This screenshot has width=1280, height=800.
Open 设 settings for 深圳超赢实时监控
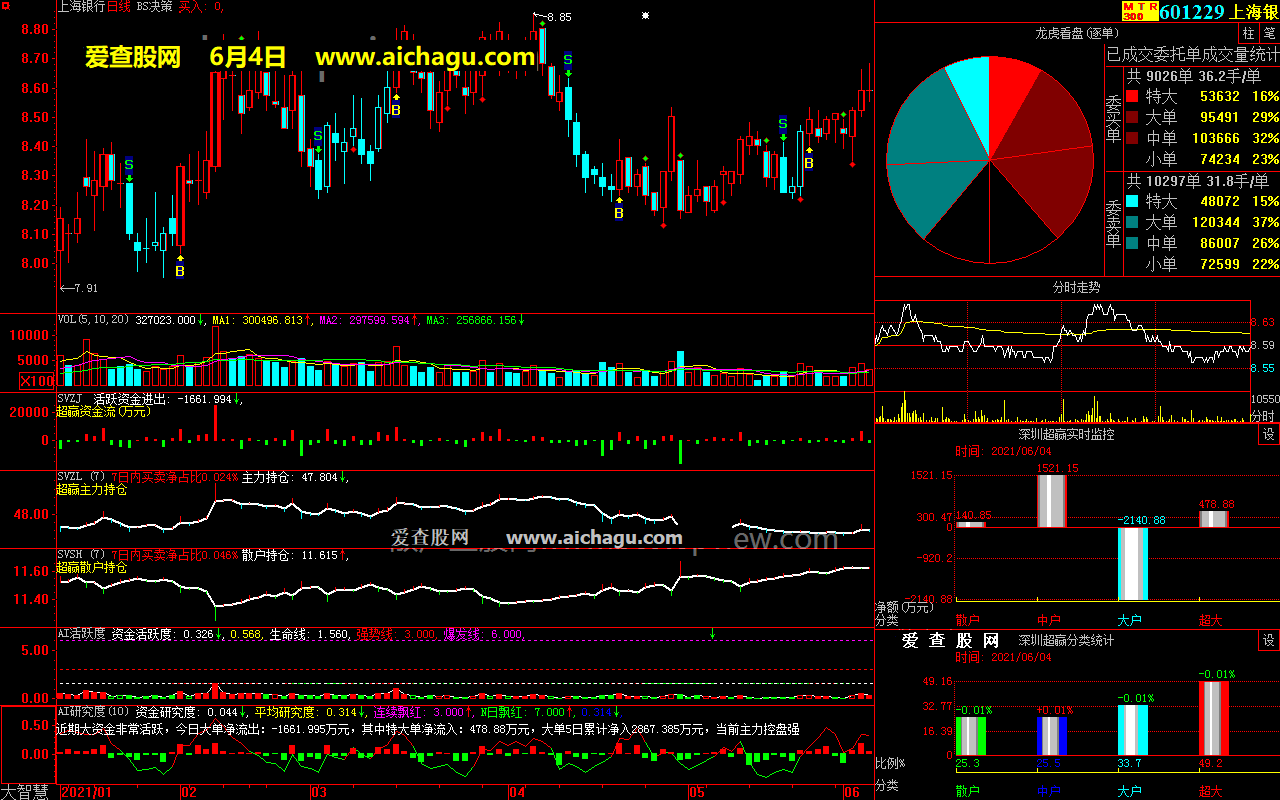pos(1268,434)
